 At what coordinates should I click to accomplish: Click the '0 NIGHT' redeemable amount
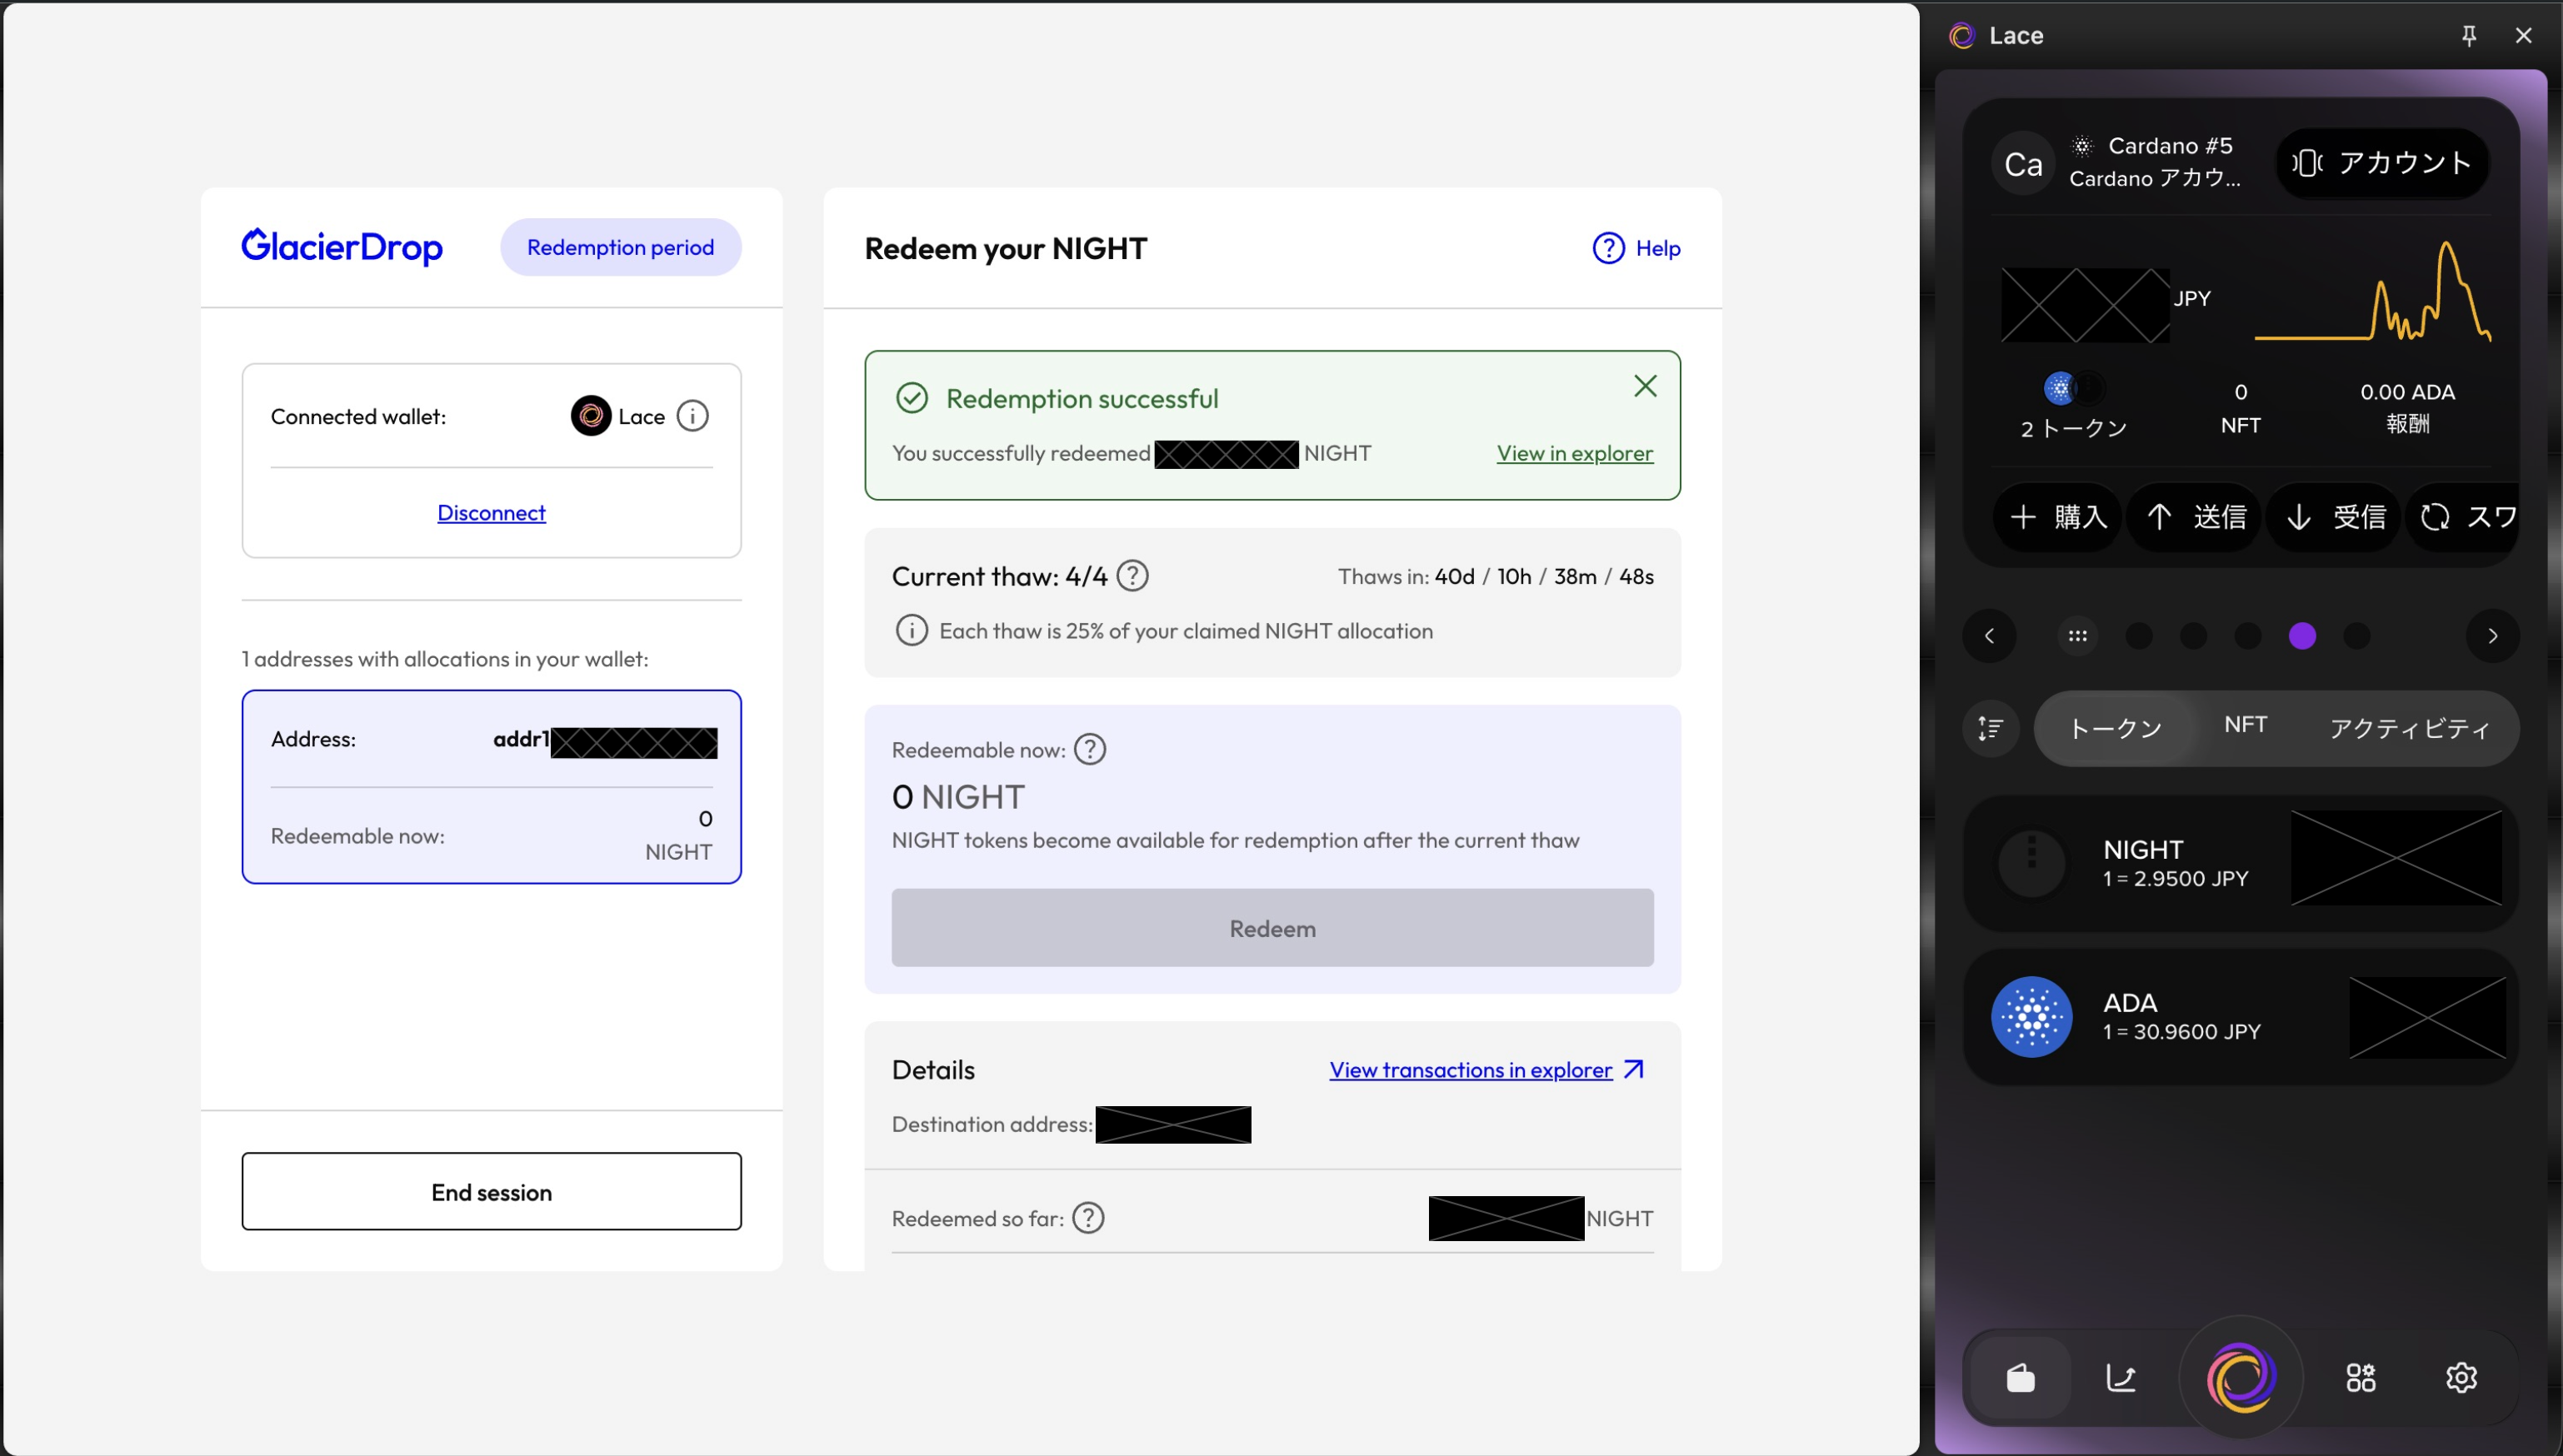[x=958, y=797]
